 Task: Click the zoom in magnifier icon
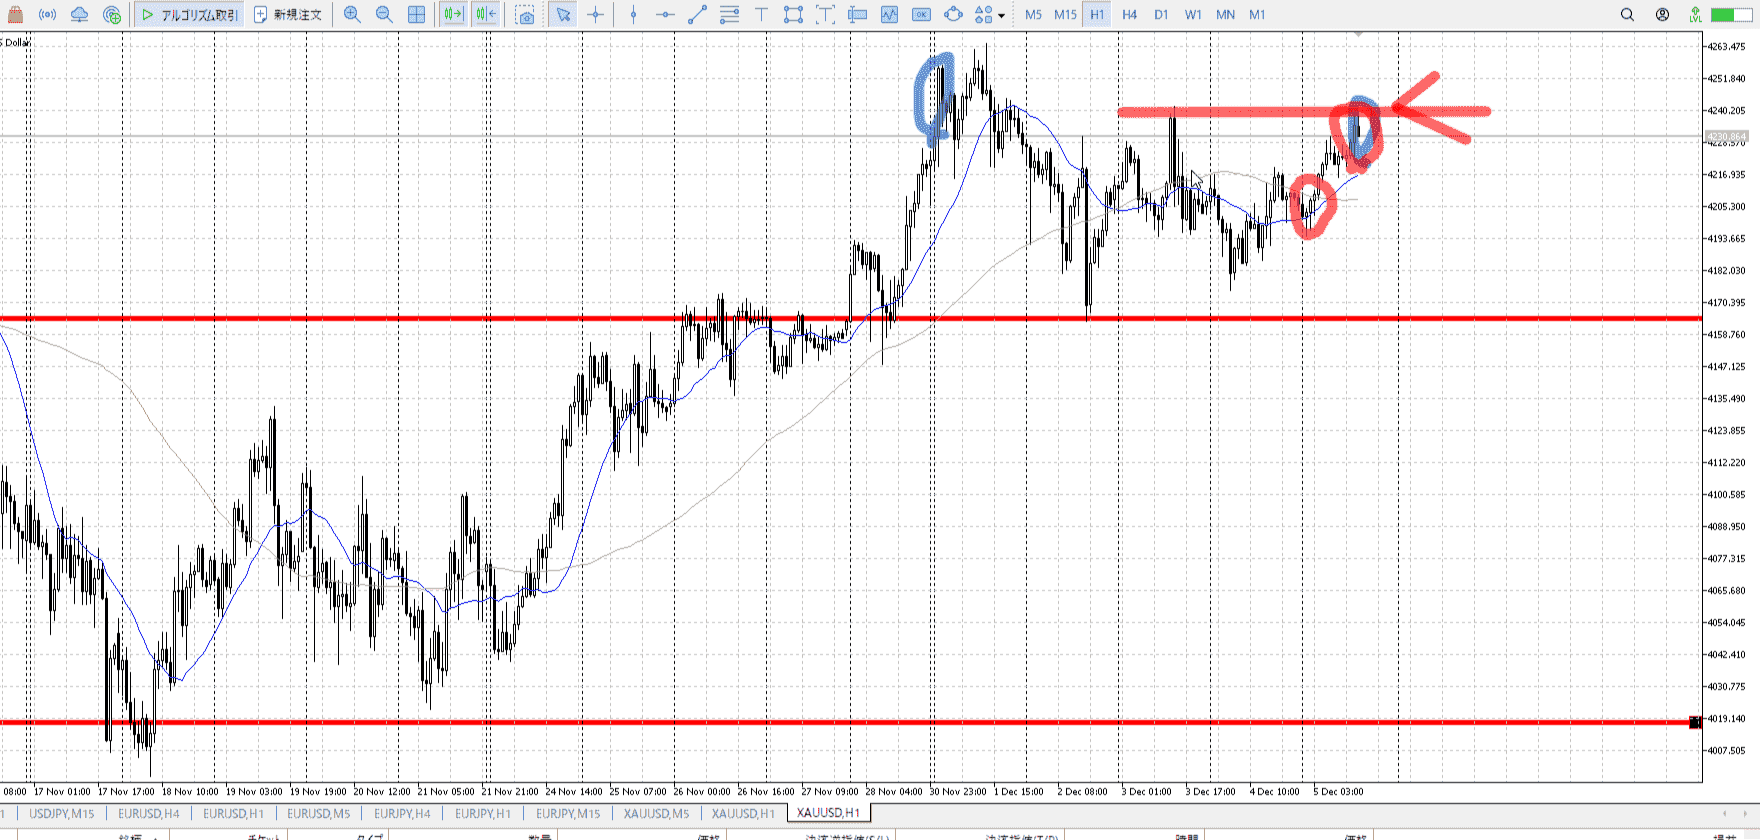[352, 15]
